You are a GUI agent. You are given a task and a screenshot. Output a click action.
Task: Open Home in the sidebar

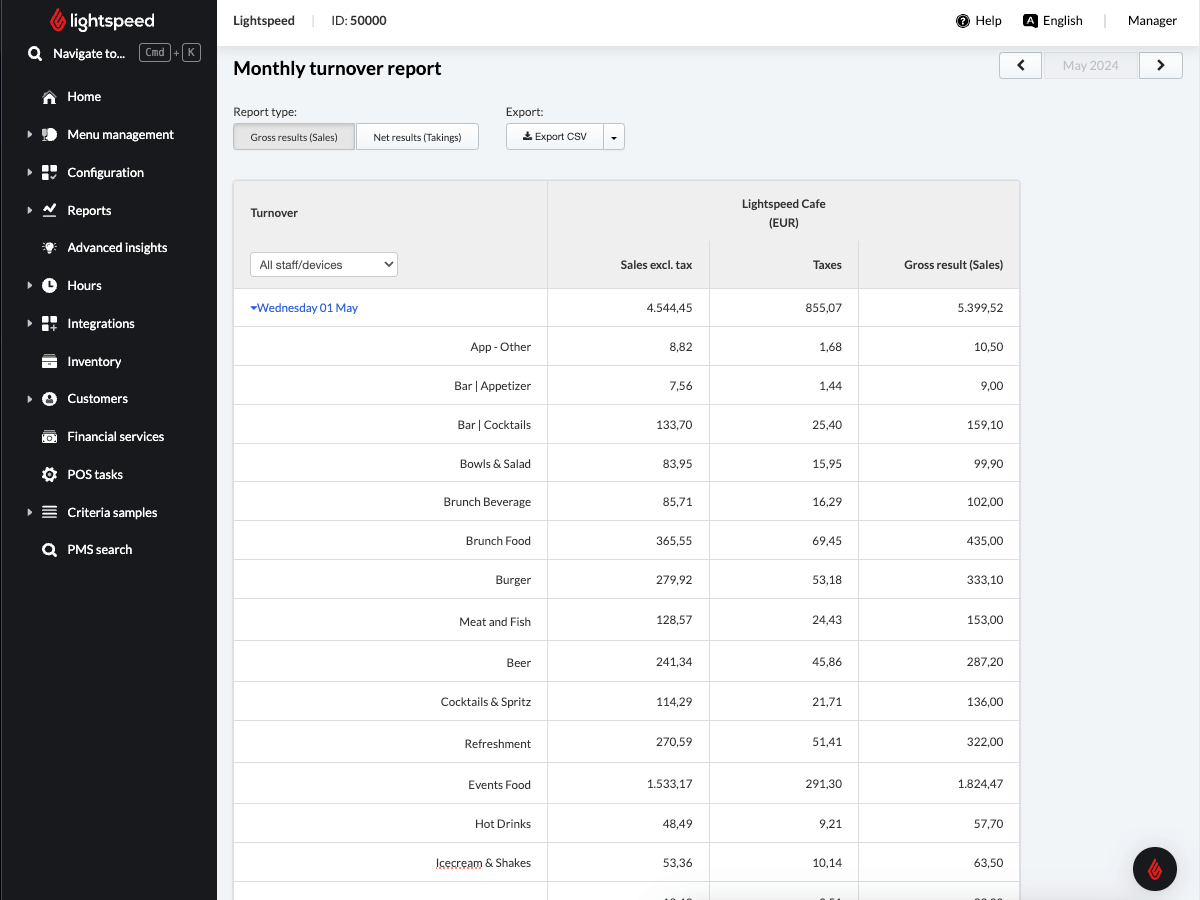coord(84,97)
